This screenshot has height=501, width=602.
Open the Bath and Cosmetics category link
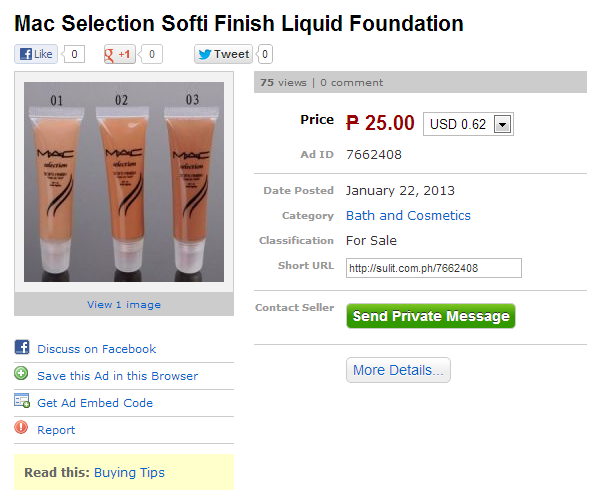408,215
